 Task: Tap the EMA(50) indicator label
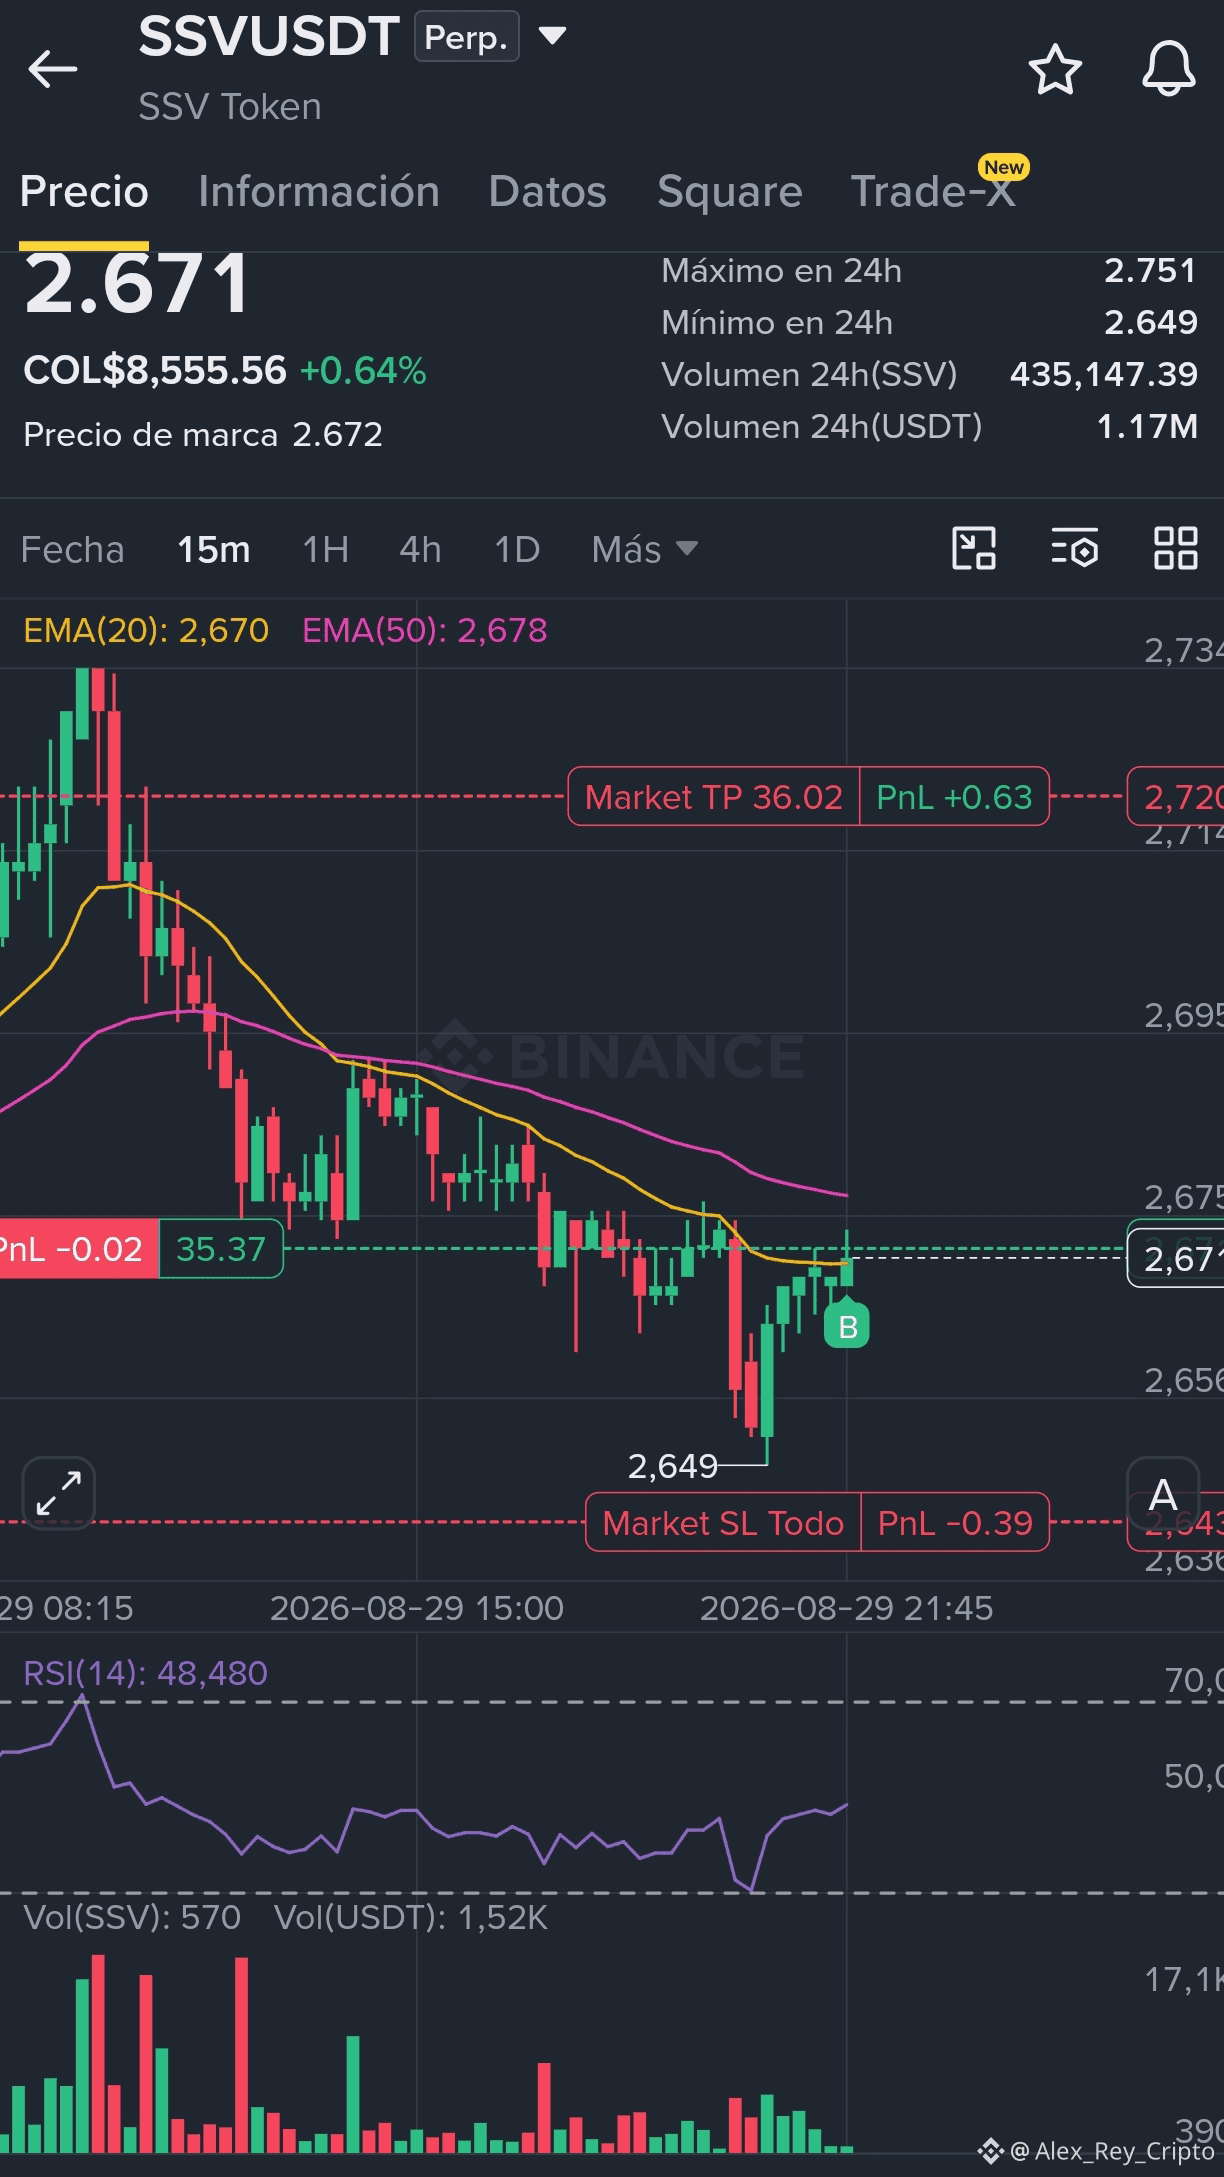coord(425,630)
